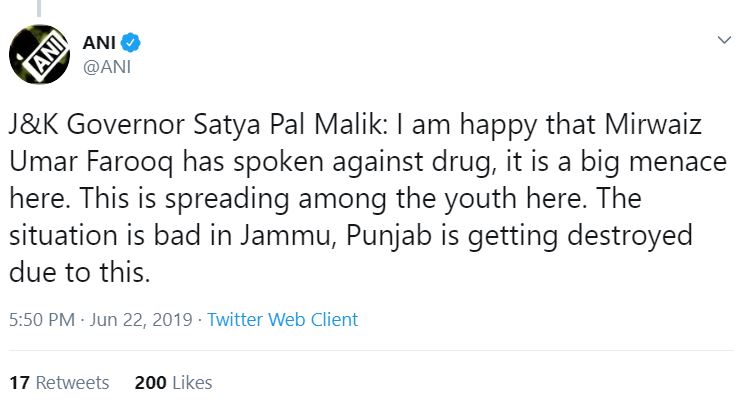
Task: Click the retweet count number 17
Action: coord(17,383)
